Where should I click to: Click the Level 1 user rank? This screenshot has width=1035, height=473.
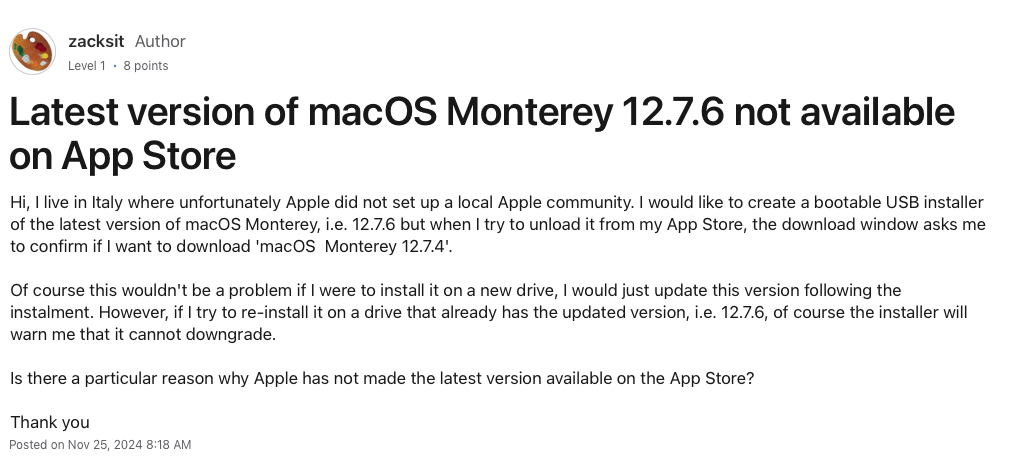point(86,66)
